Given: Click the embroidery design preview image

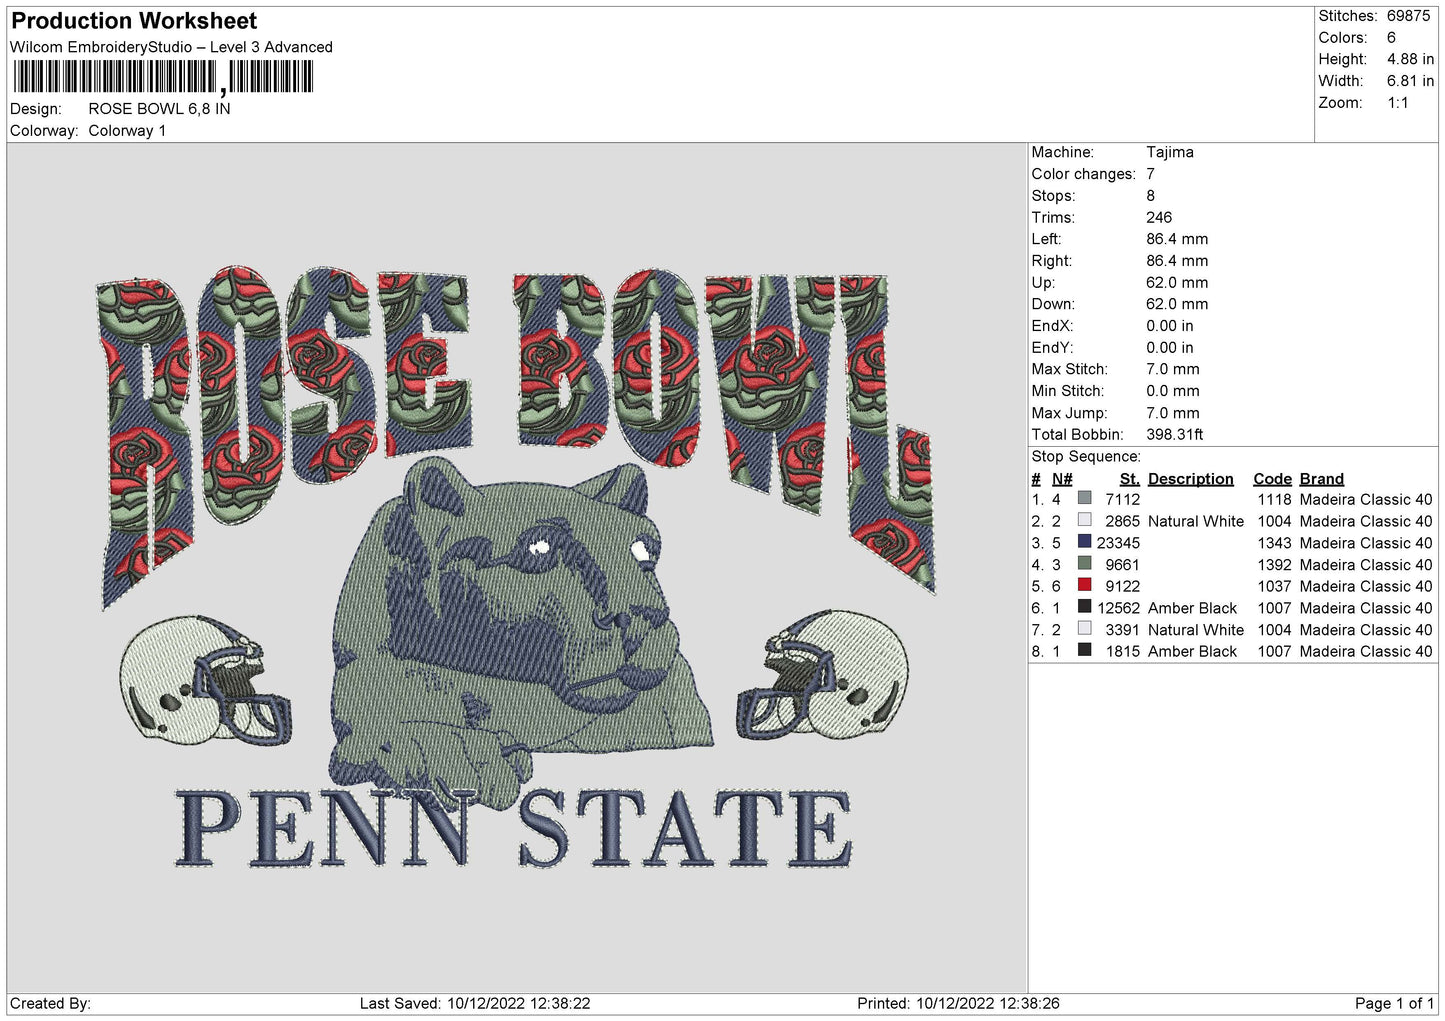Looking at the screenshot, I should [517, 568].
